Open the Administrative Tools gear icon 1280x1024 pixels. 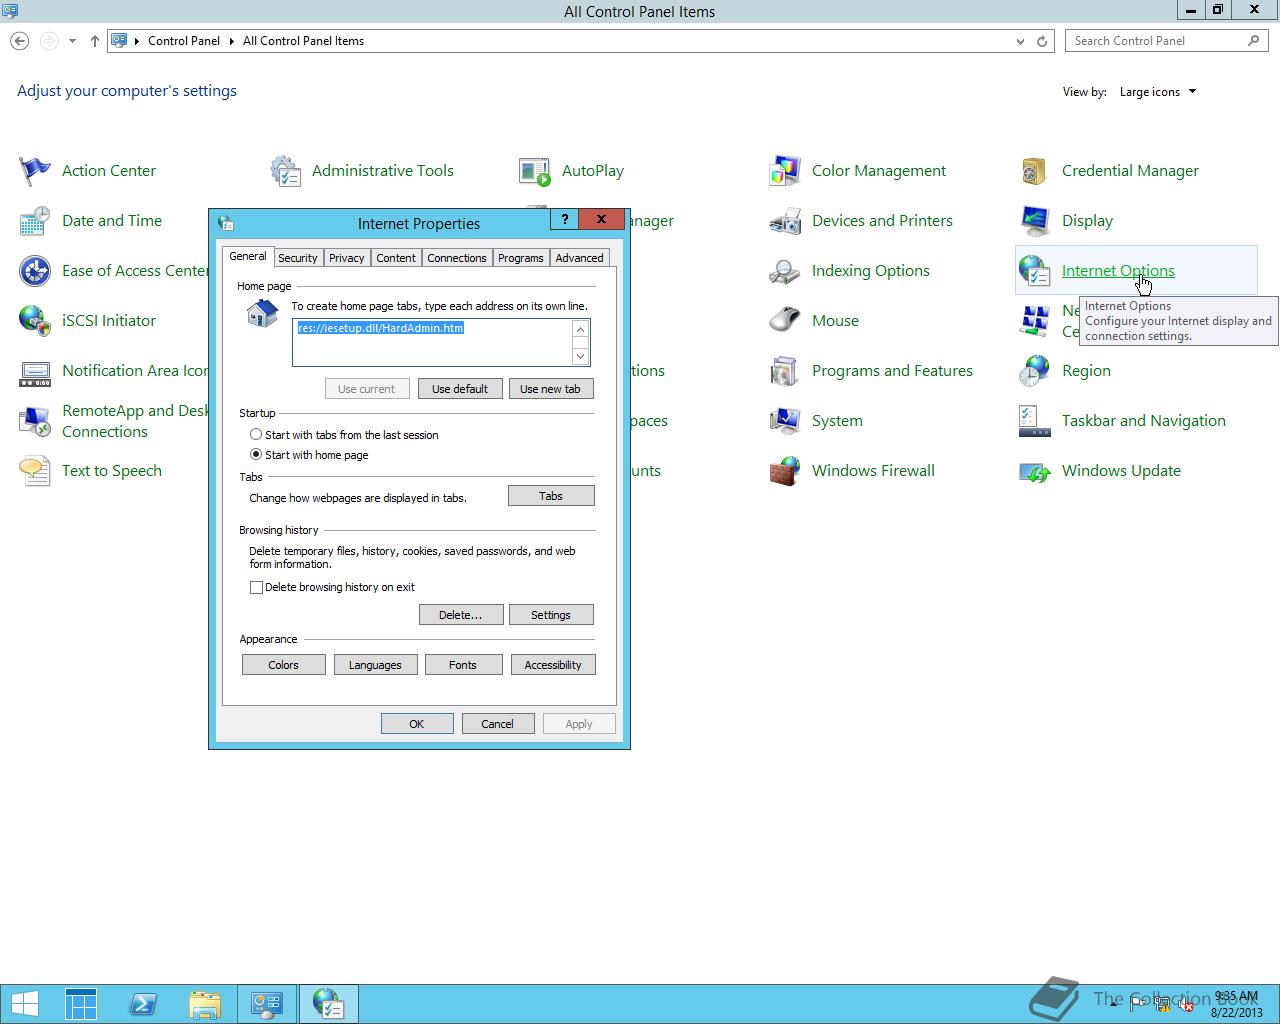pos(286,171)
